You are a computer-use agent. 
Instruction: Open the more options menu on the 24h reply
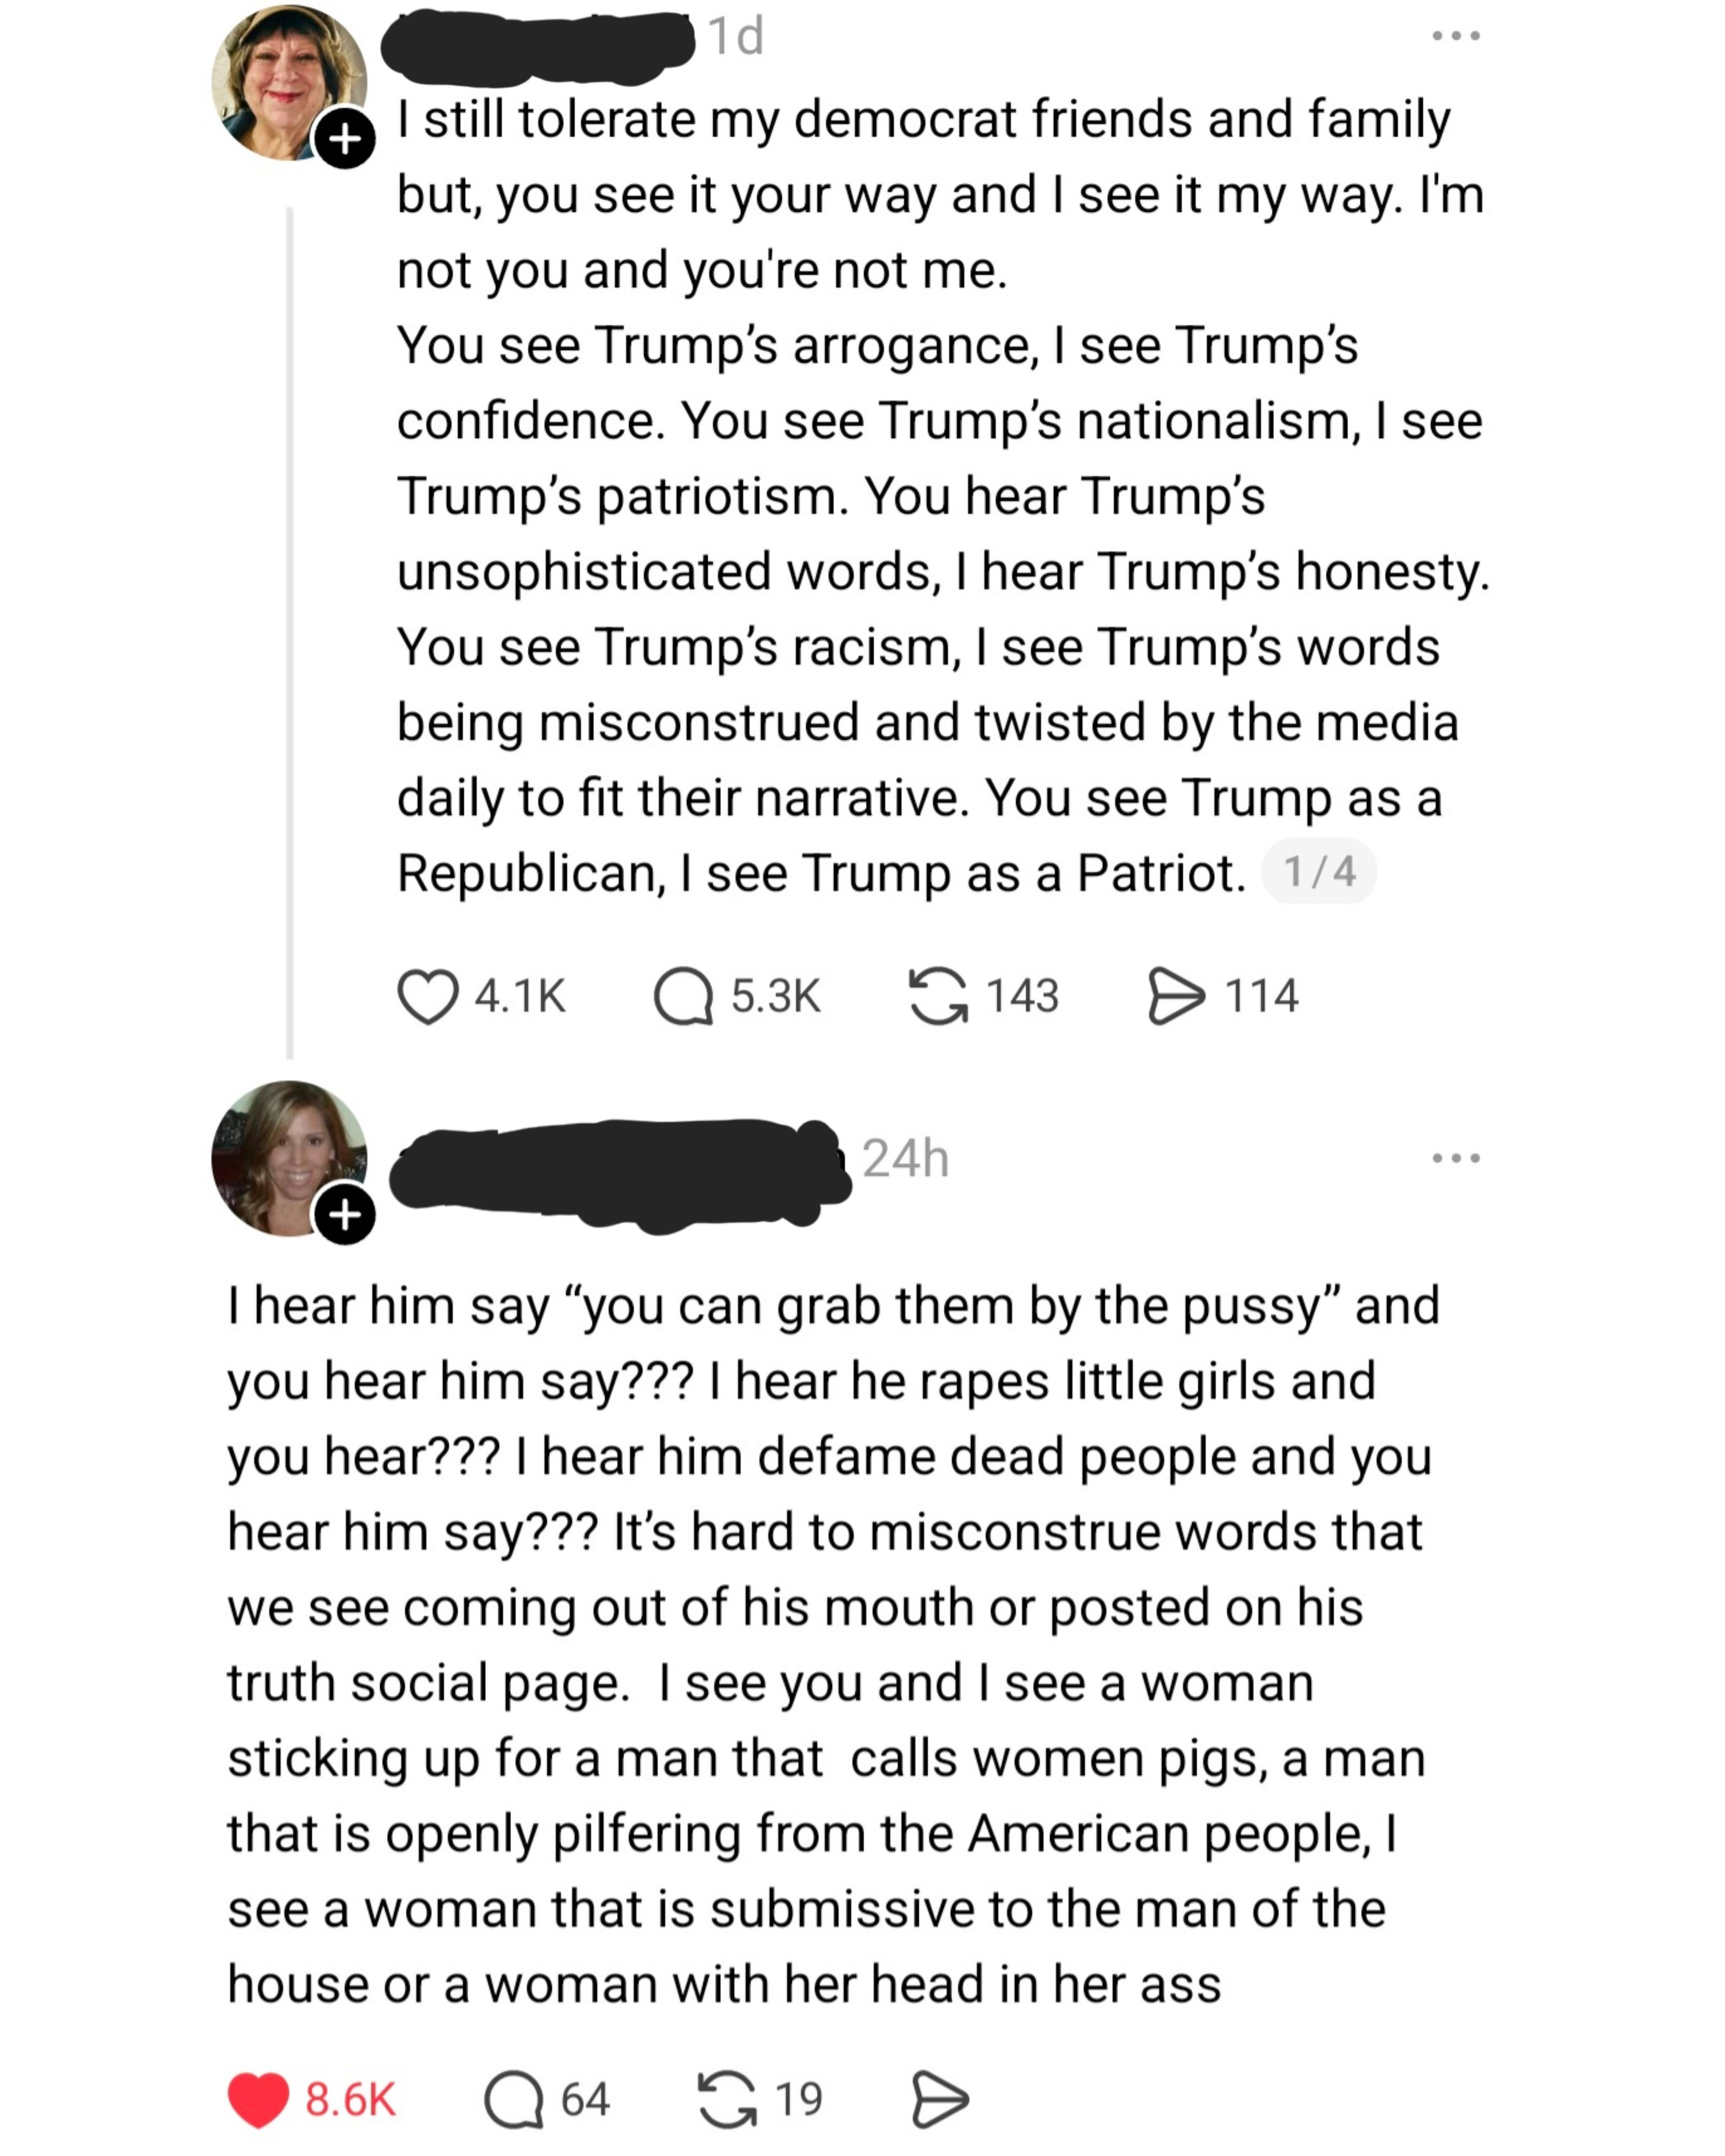[x=1455, y=1158]
